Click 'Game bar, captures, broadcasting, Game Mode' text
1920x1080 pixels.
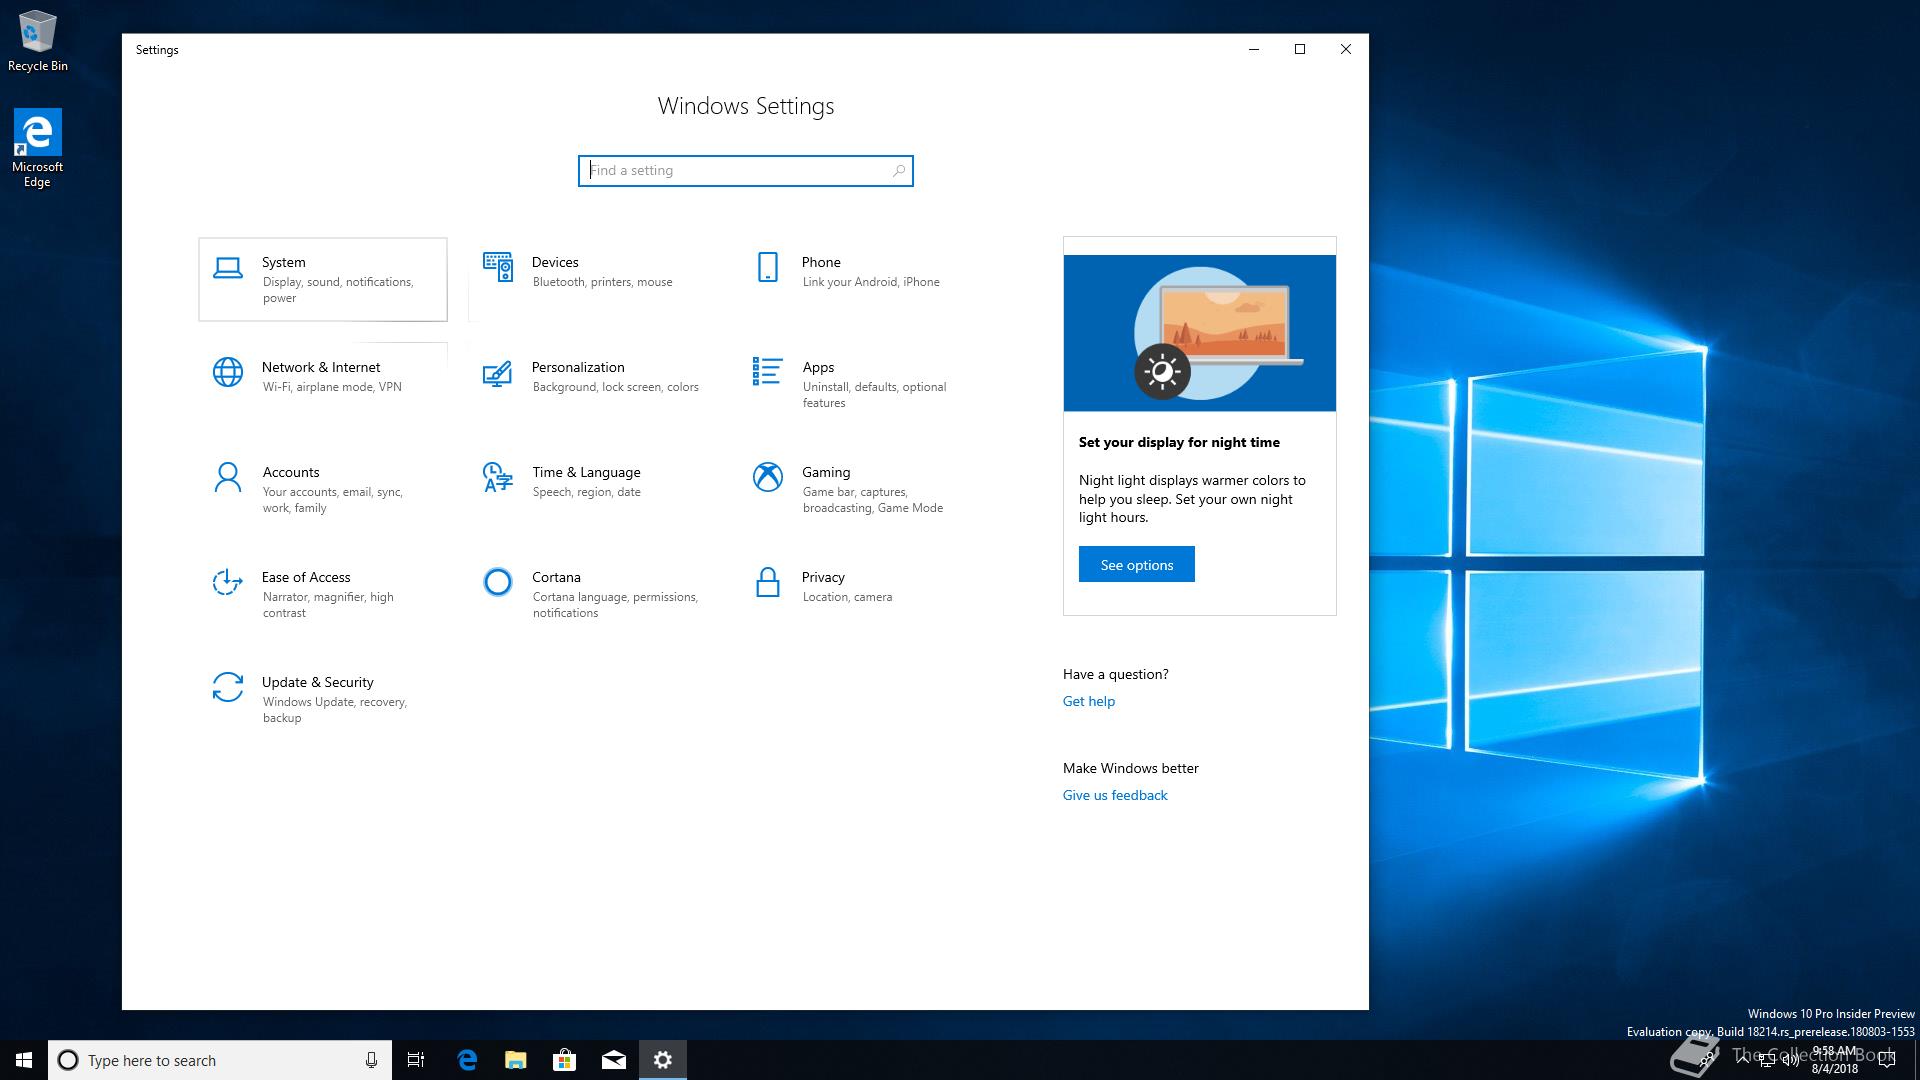click(873, 500)
